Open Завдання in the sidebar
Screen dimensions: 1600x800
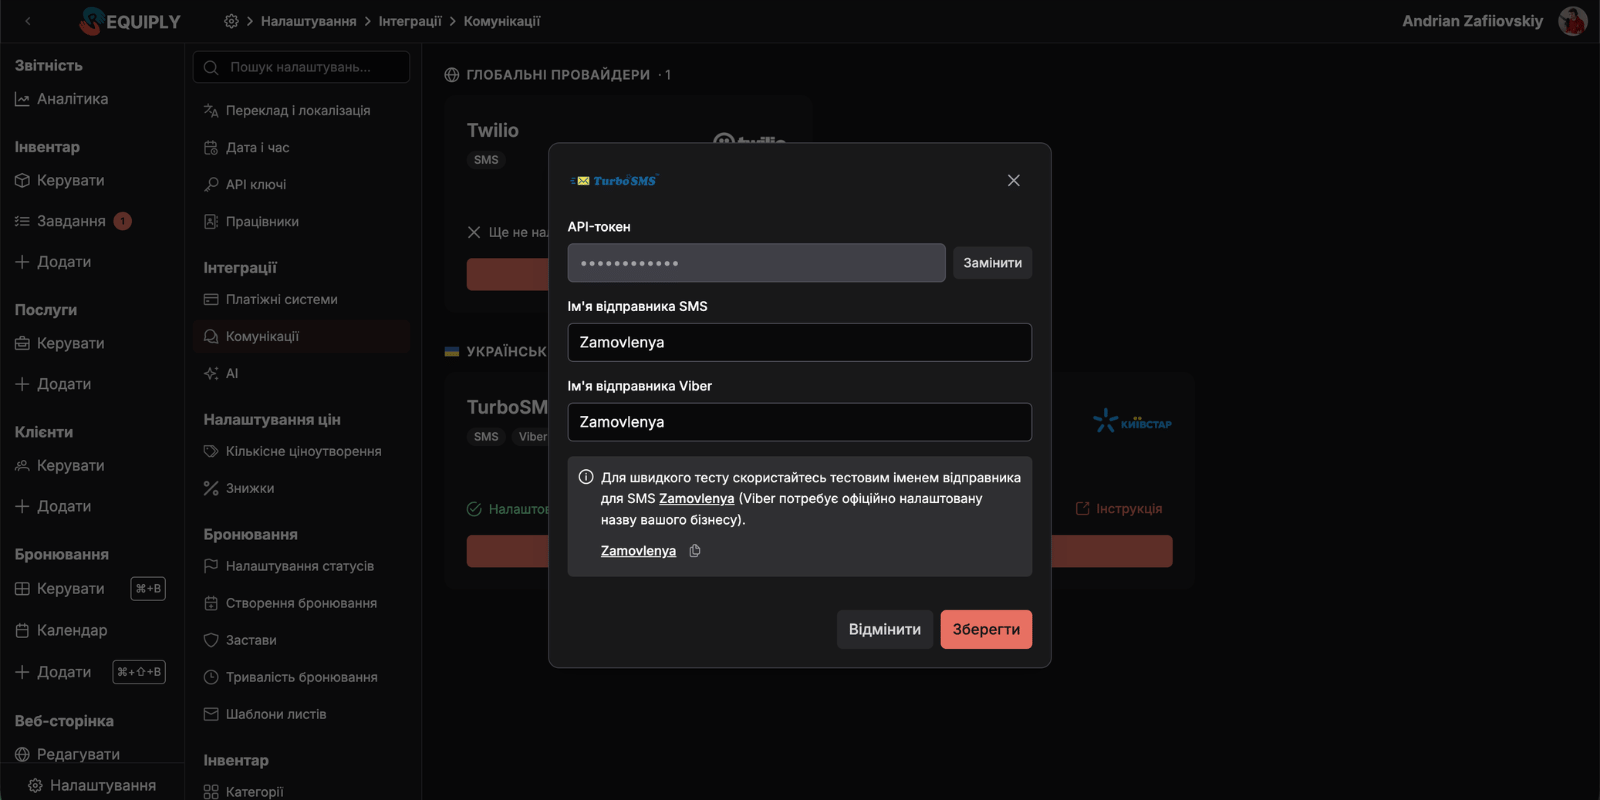(60, 221)
